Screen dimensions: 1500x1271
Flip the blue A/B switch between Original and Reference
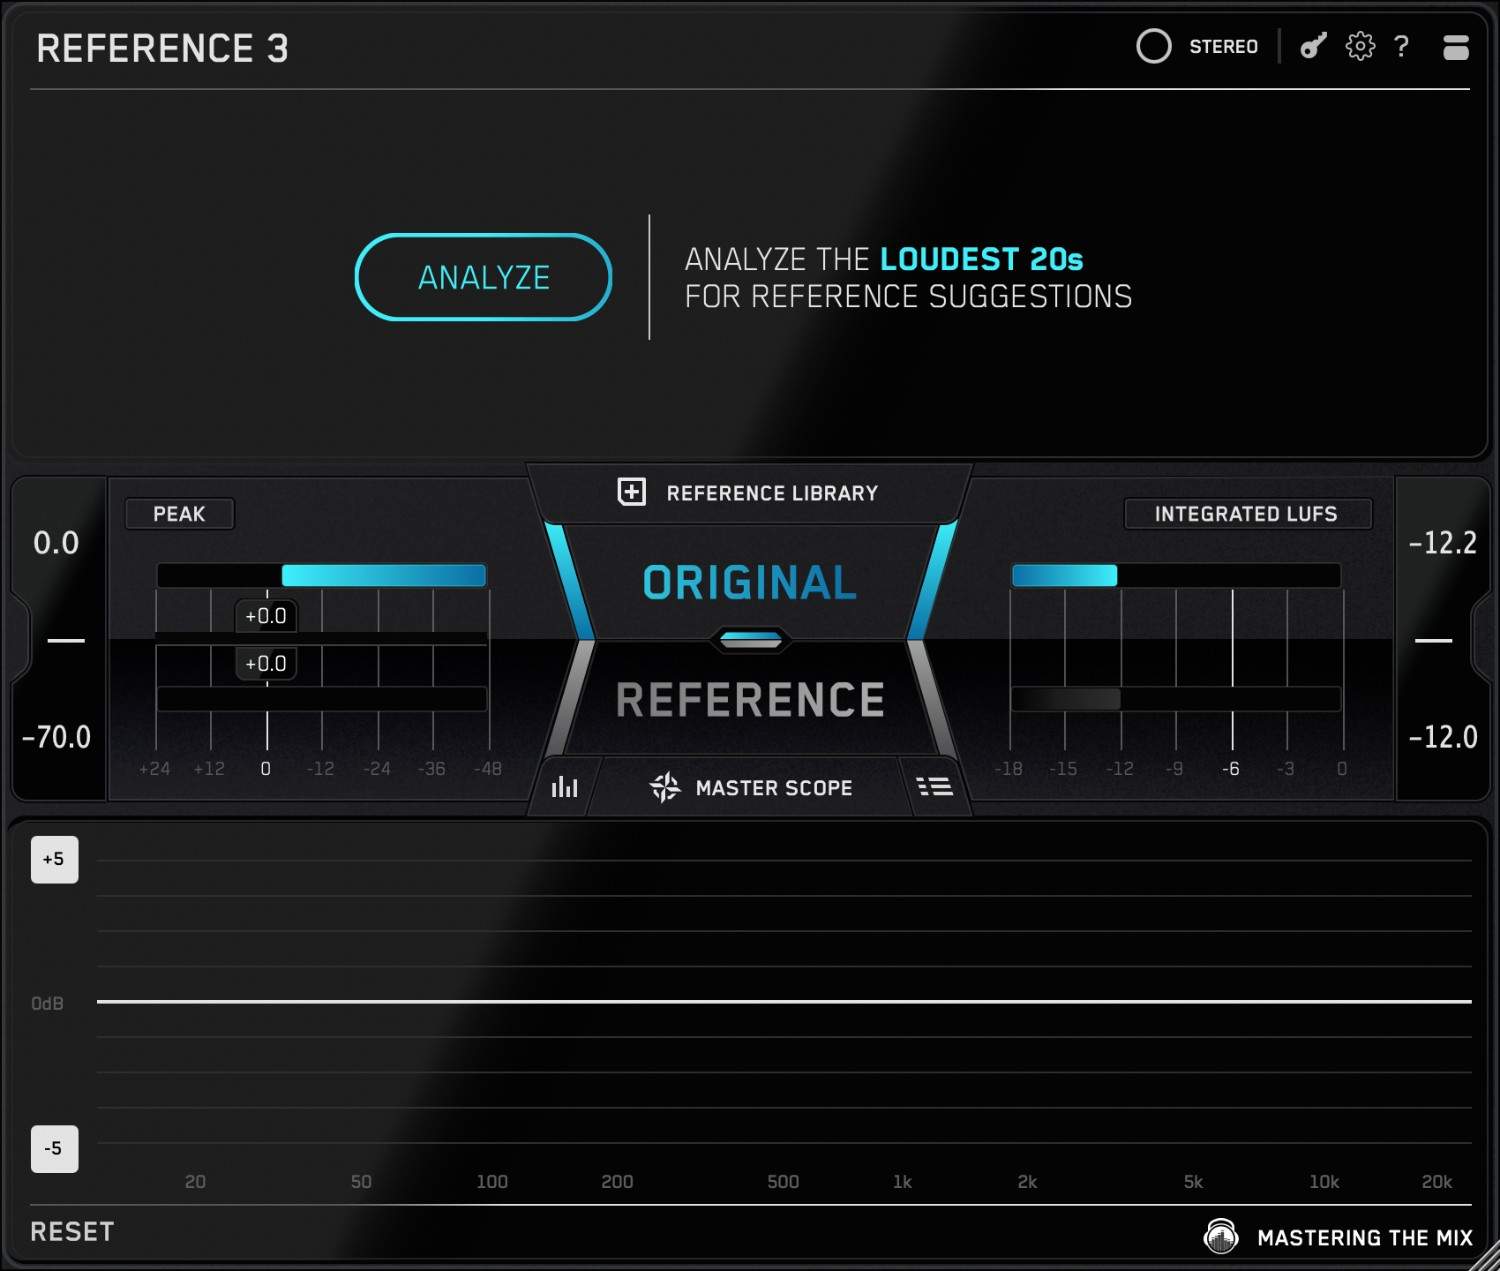[750, 639]
